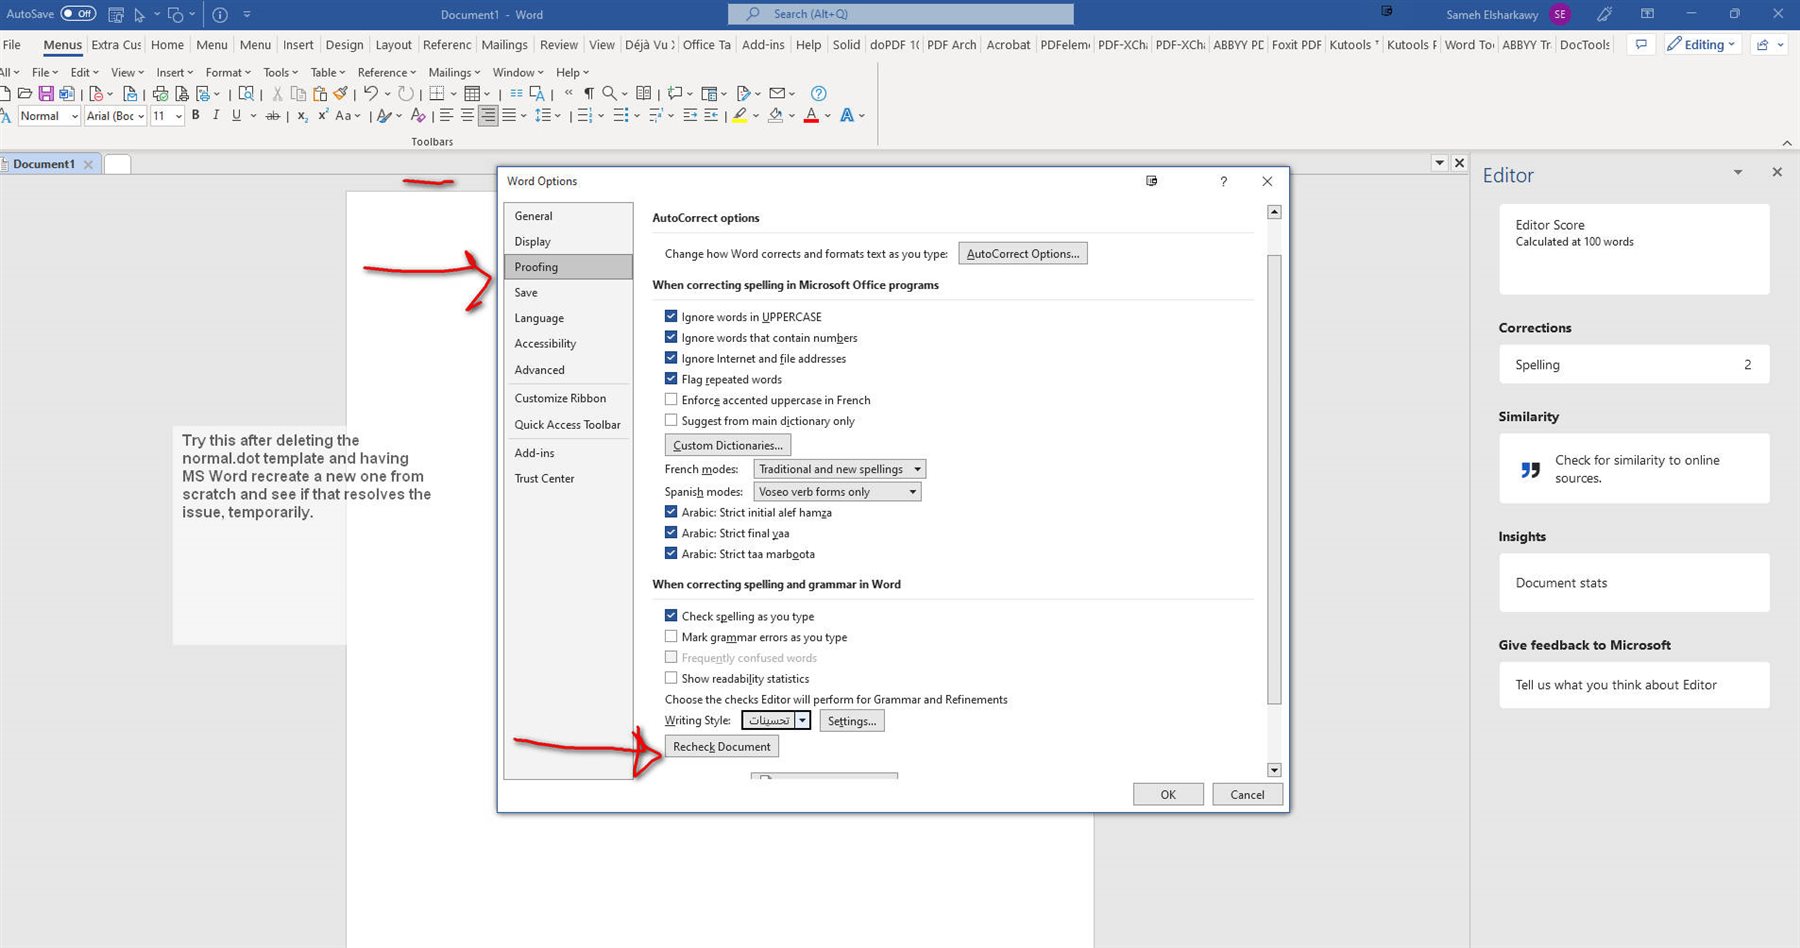Open file with the folder icon
Screen dimensions: 1800x948
pyautogui.click(x=25, y=93)
